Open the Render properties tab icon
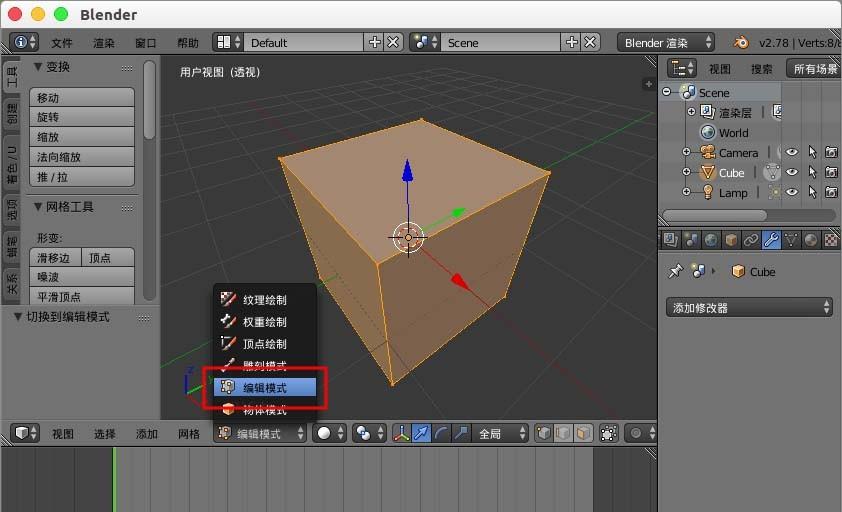 point(670,240)
